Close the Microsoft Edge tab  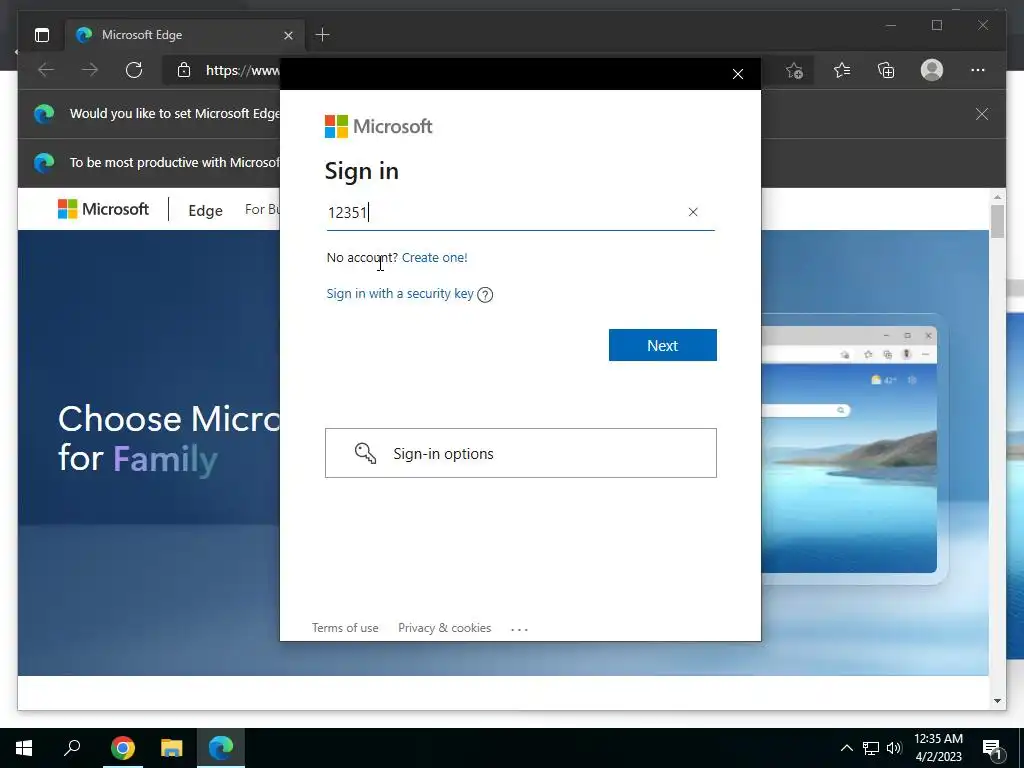point(288,35)
